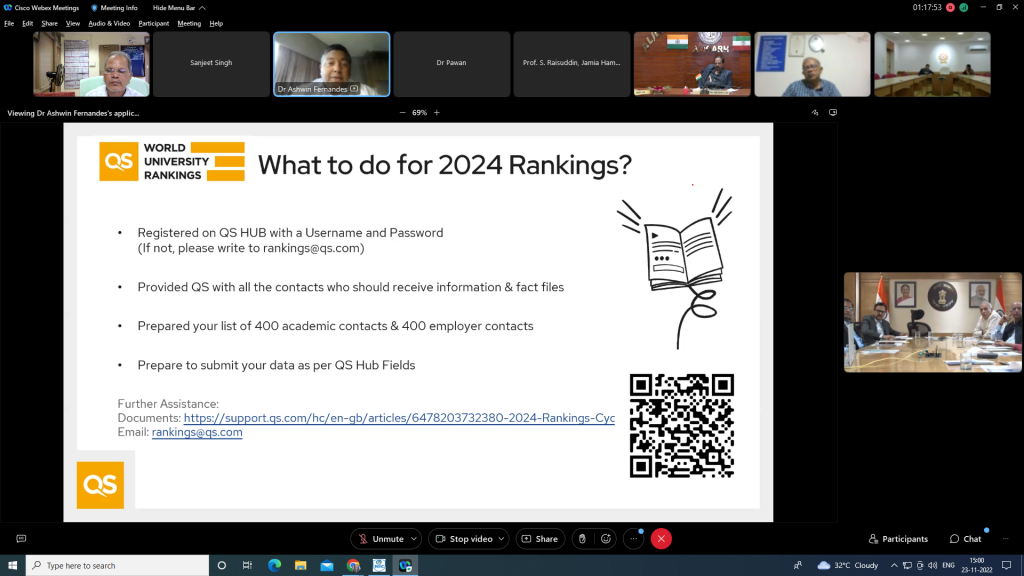Click the "Viewing Dr Ashwin Fernandes's applic..." label
1024x576 pixels.
[73, 113]
